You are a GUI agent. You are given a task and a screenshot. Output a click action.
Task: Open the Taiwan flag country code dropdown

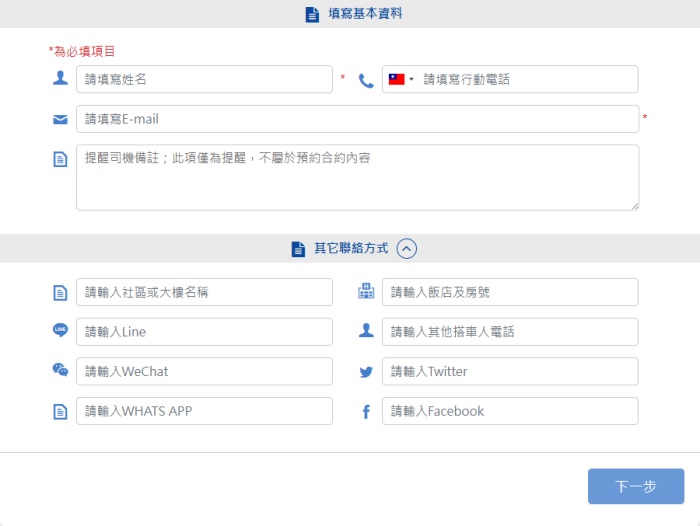click(x=401, y=79)
